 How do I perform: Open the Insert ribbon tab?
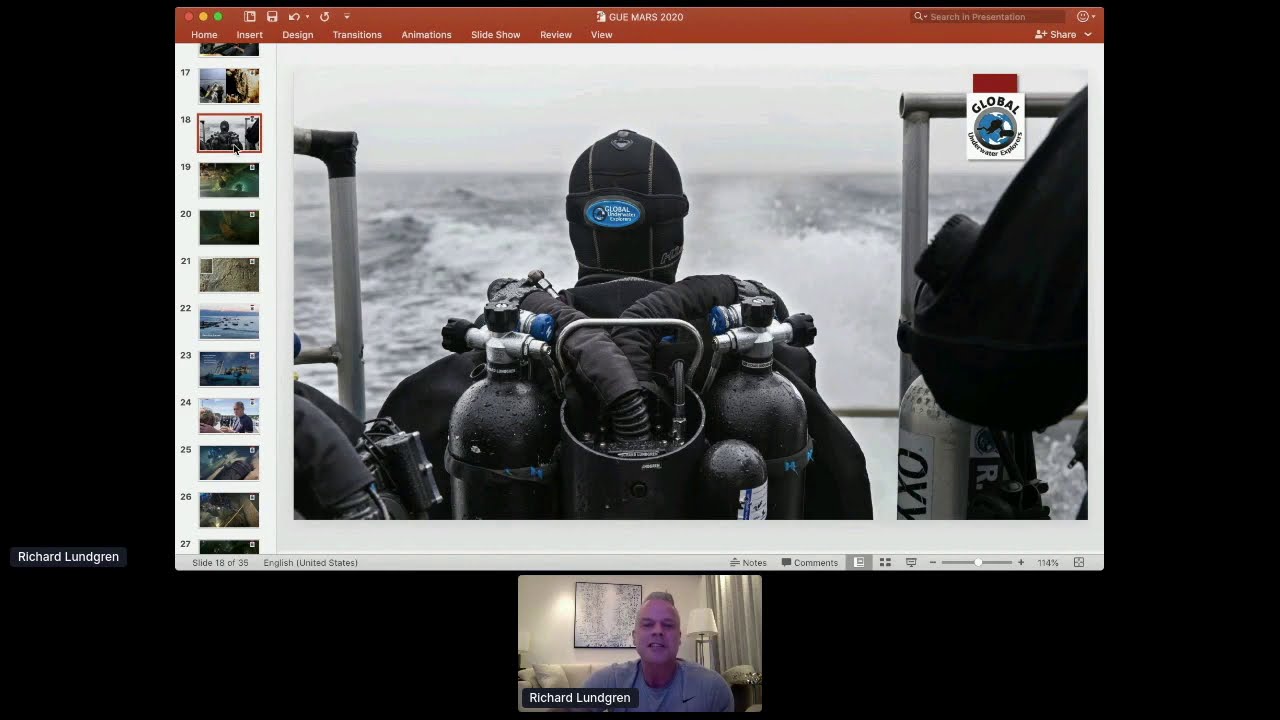tap(250, 35)
